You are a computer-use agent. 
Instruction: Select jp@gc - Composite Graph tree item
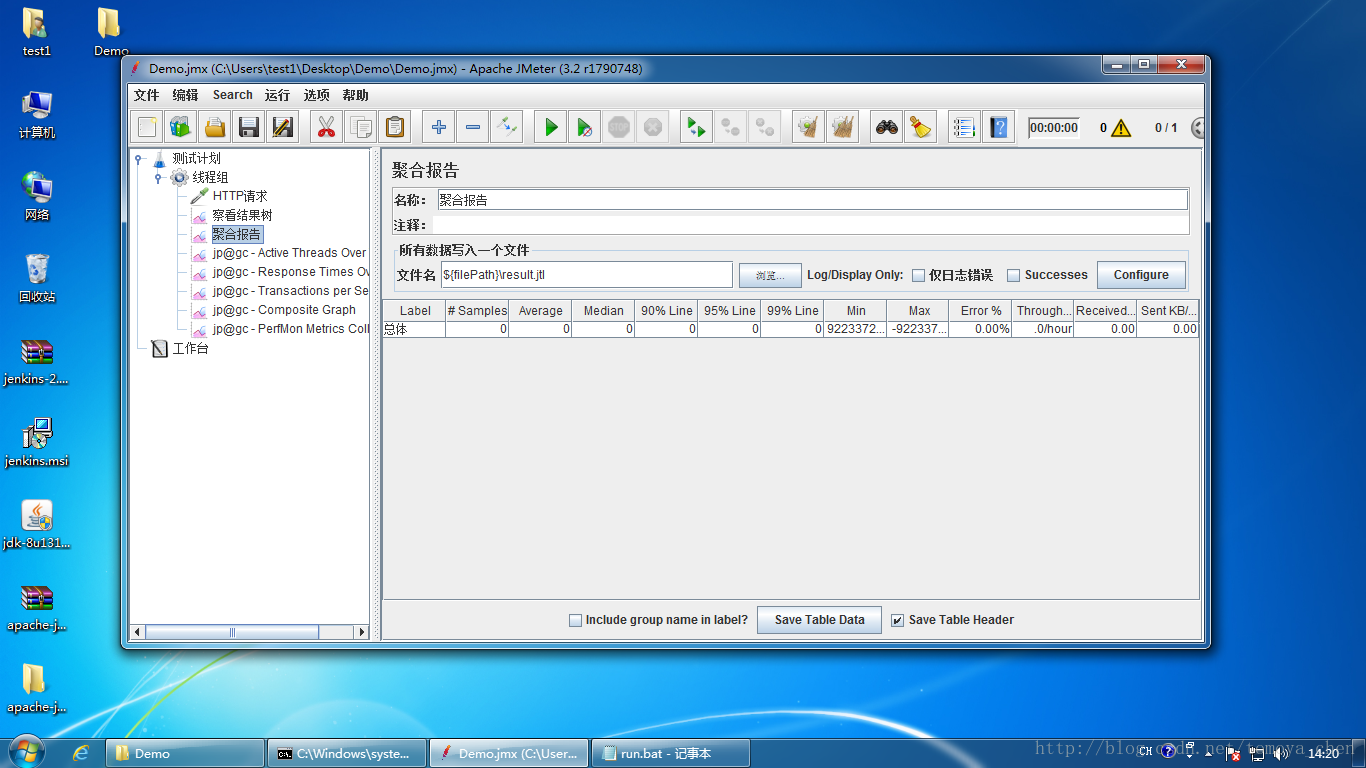click(x=284, y=310)
